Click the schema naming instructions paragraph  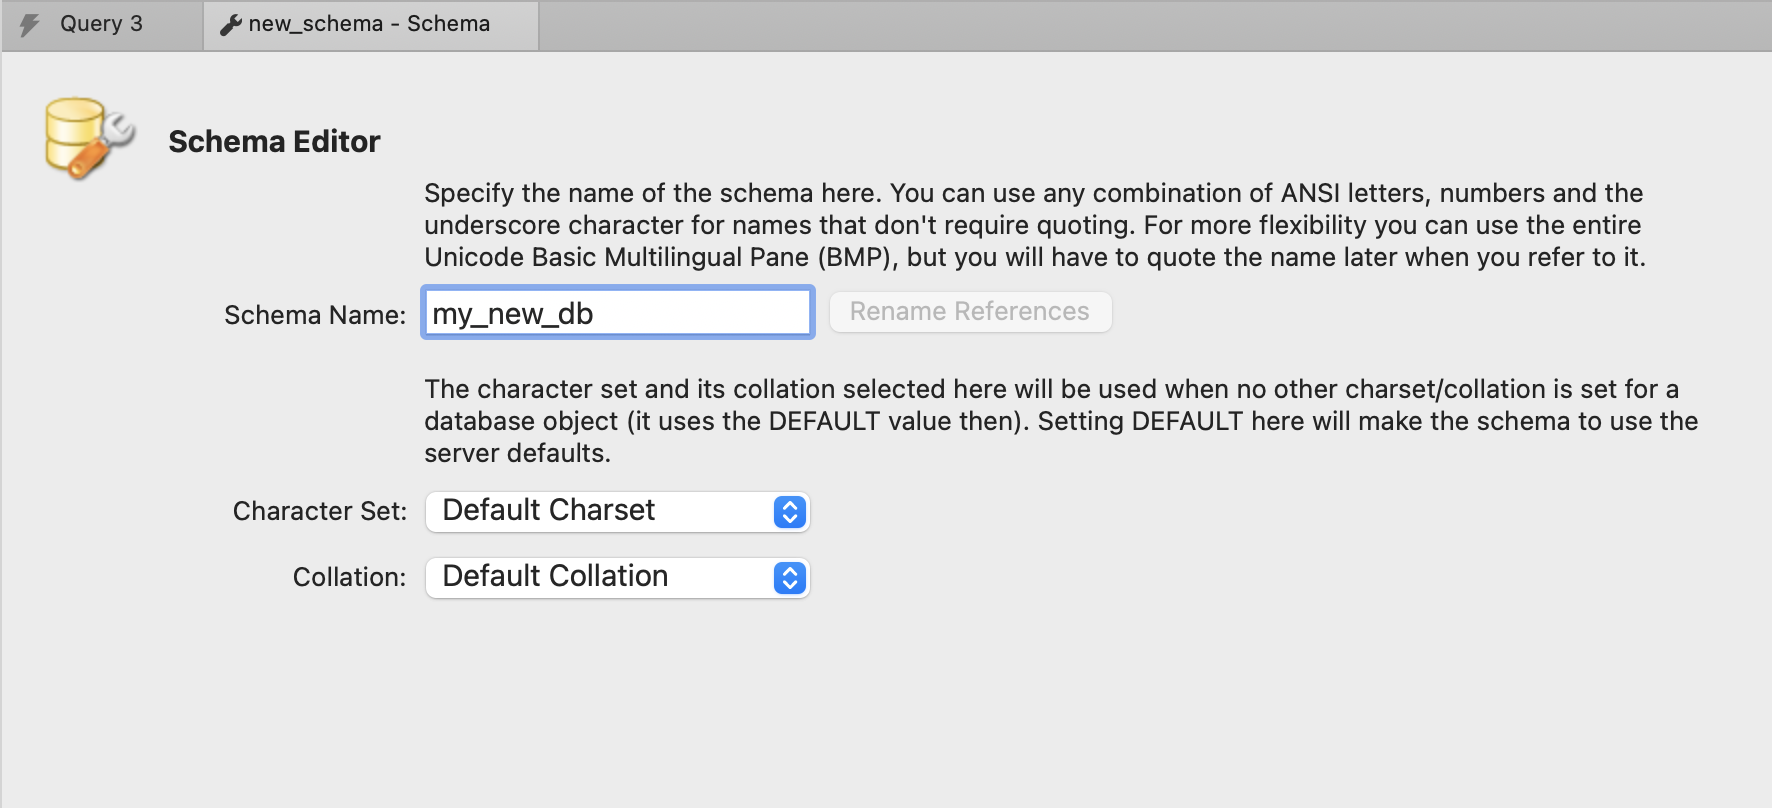(x=1034, y=225)
